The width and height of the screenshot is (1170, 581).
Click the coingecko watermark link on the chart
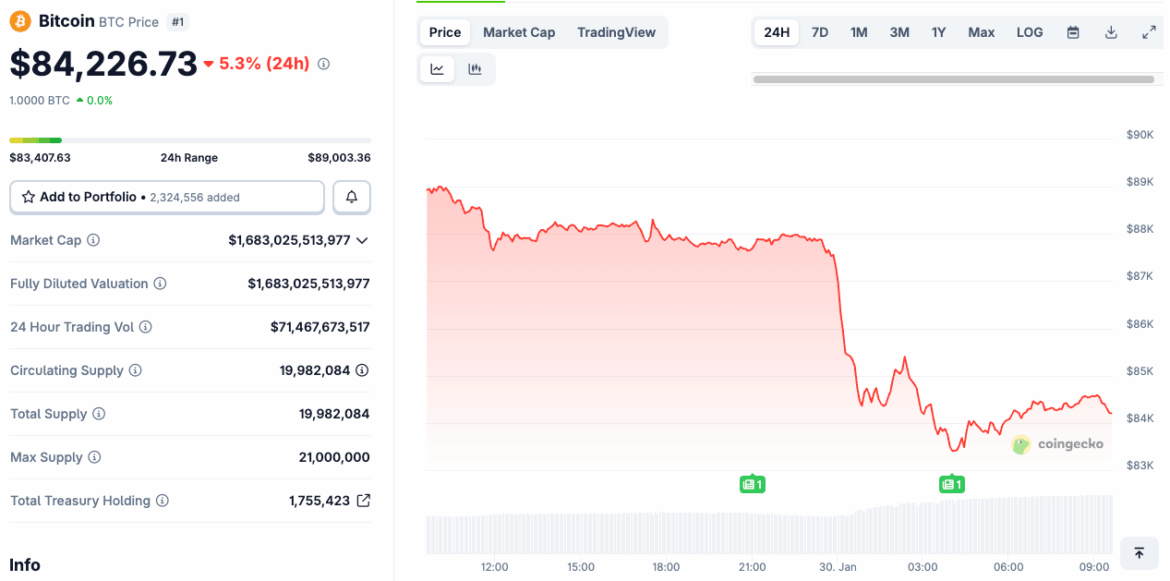[x=1058, y=445]
